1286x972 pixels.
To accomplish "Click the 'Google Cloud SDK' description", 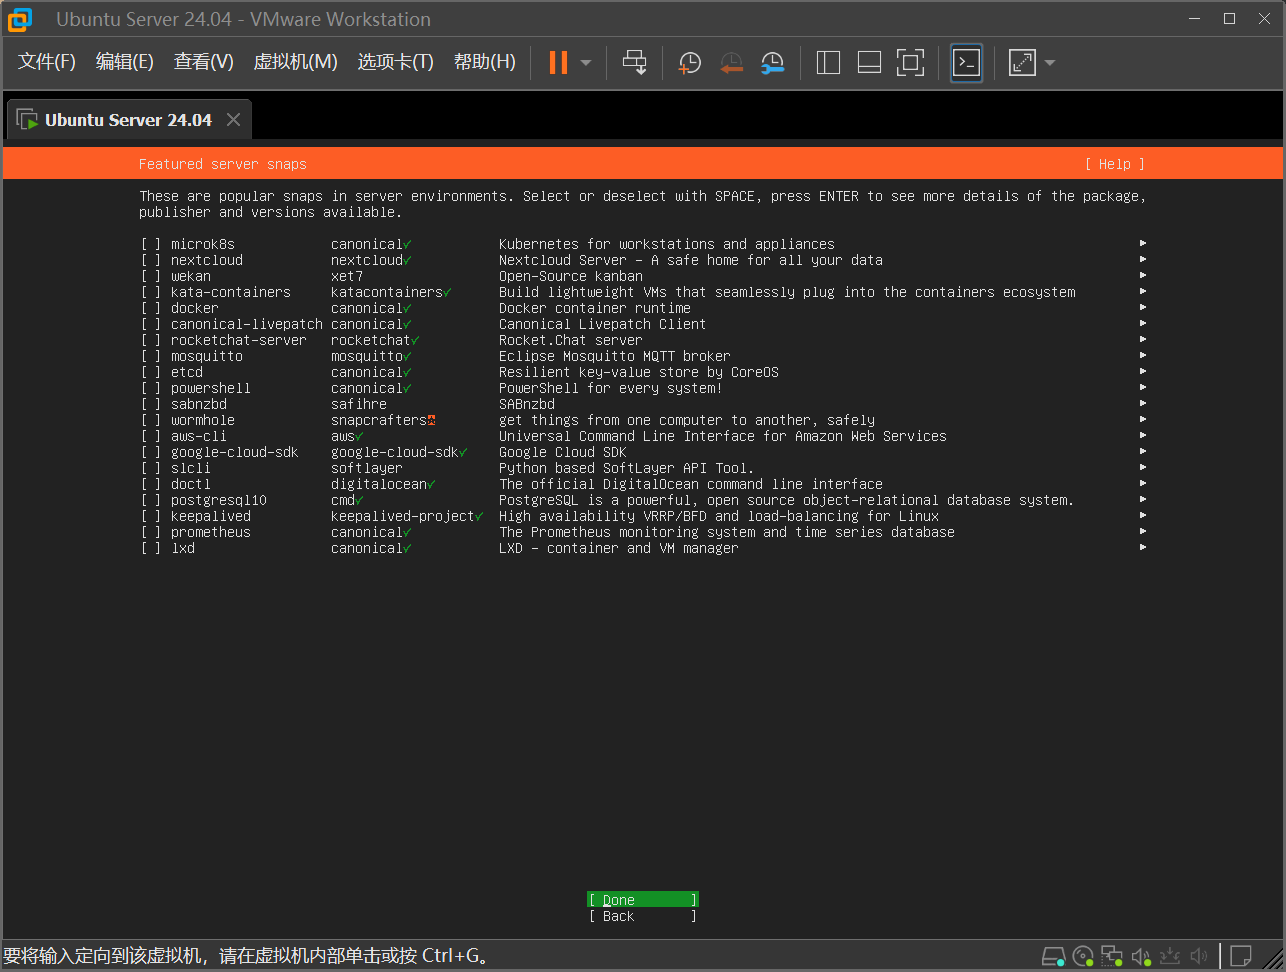I will click(563, 452).
